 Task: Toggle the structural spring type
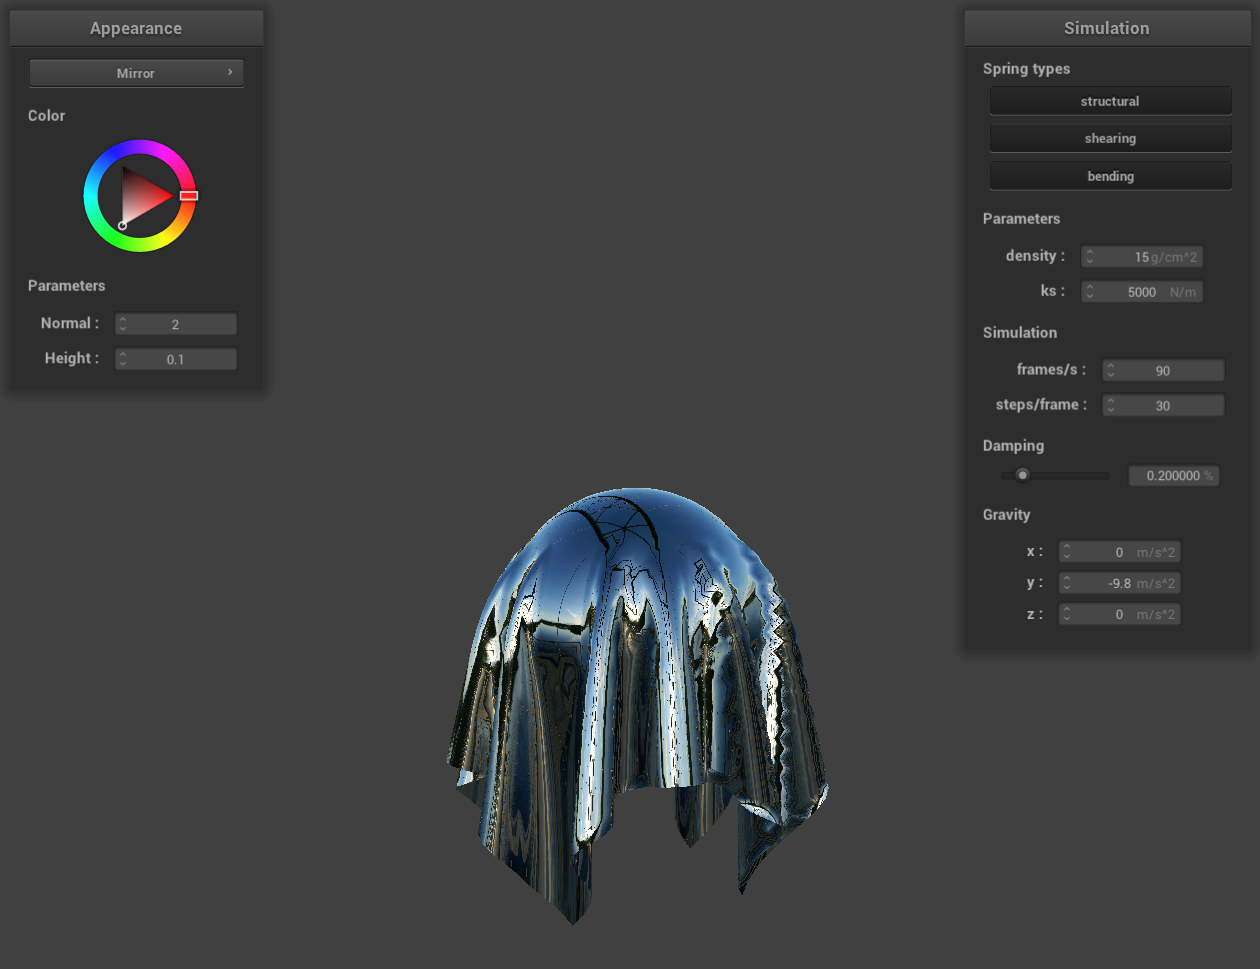tap(1110, 101)
